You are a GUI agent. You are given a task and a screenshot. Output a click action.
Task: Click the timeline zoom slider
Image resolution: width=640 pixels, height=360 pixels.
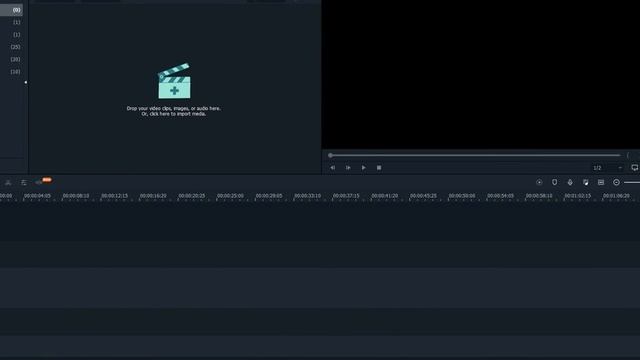click(632, 182)
